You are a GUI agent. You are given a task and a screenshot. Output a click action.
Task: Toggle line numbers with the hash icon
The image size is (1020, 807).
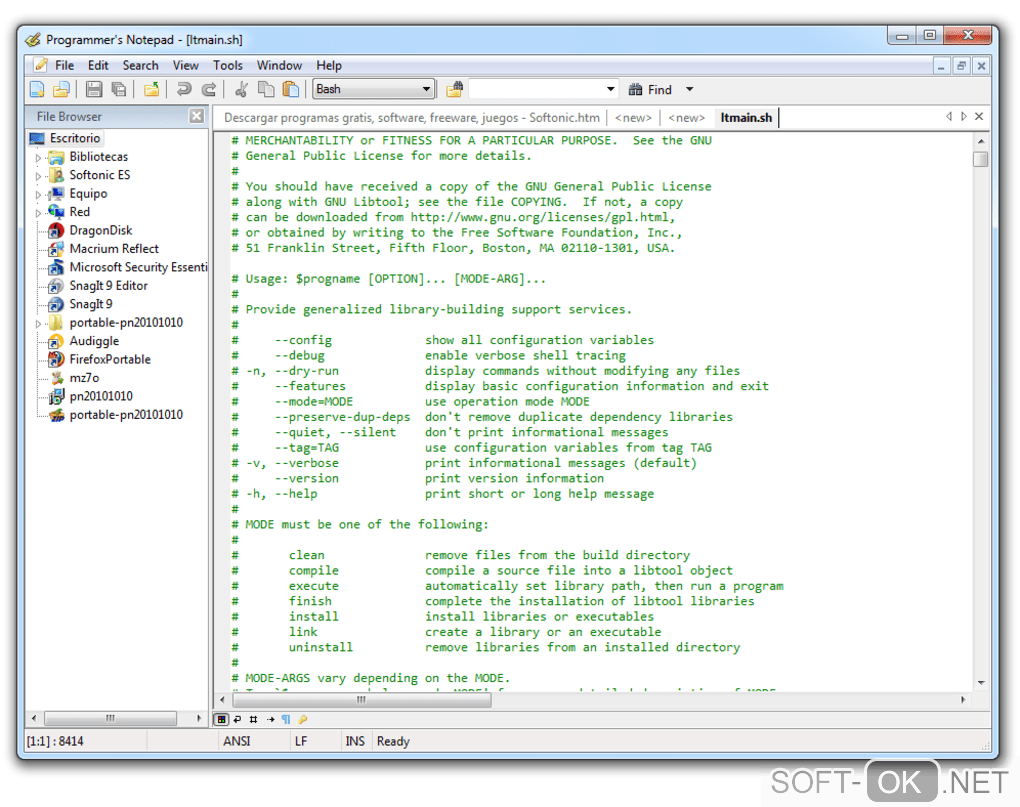pyautogui.click(x=254, y=719)
